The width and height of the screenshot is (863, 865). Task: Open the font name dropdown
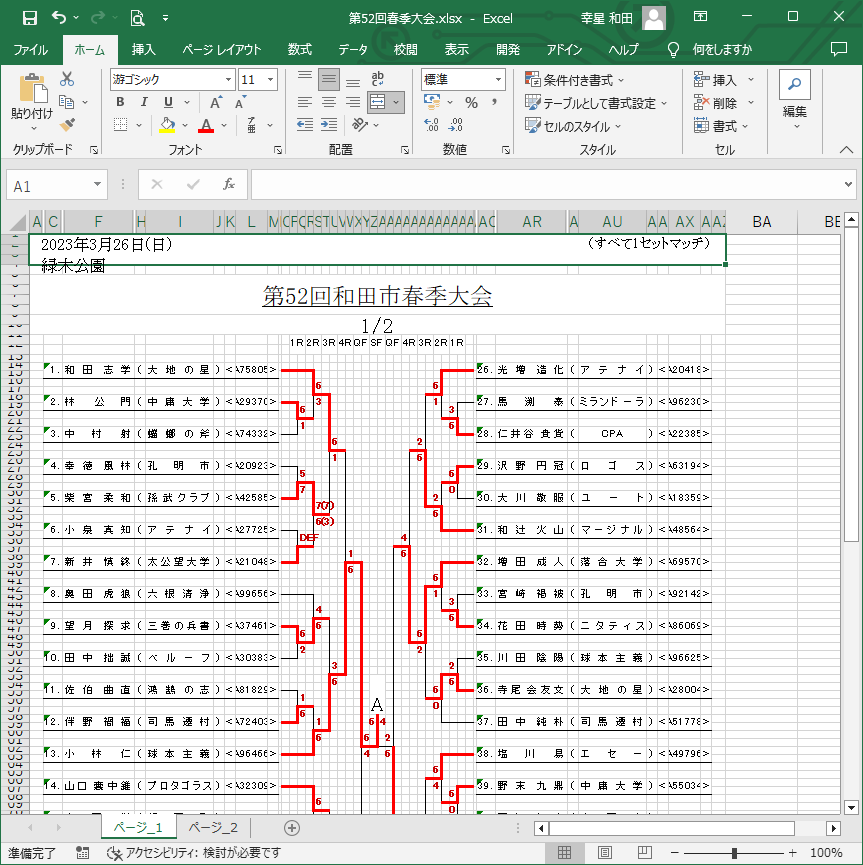tap(228, 79)
